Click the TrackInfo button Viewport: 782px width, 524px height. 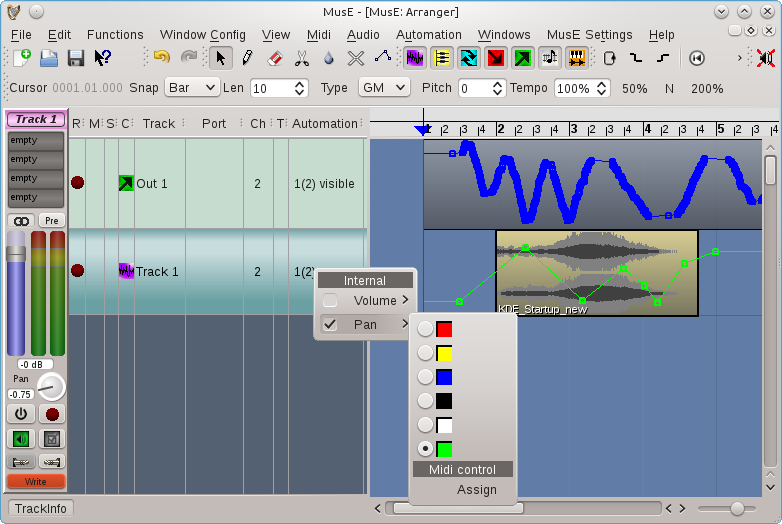(x=40, y=509)
